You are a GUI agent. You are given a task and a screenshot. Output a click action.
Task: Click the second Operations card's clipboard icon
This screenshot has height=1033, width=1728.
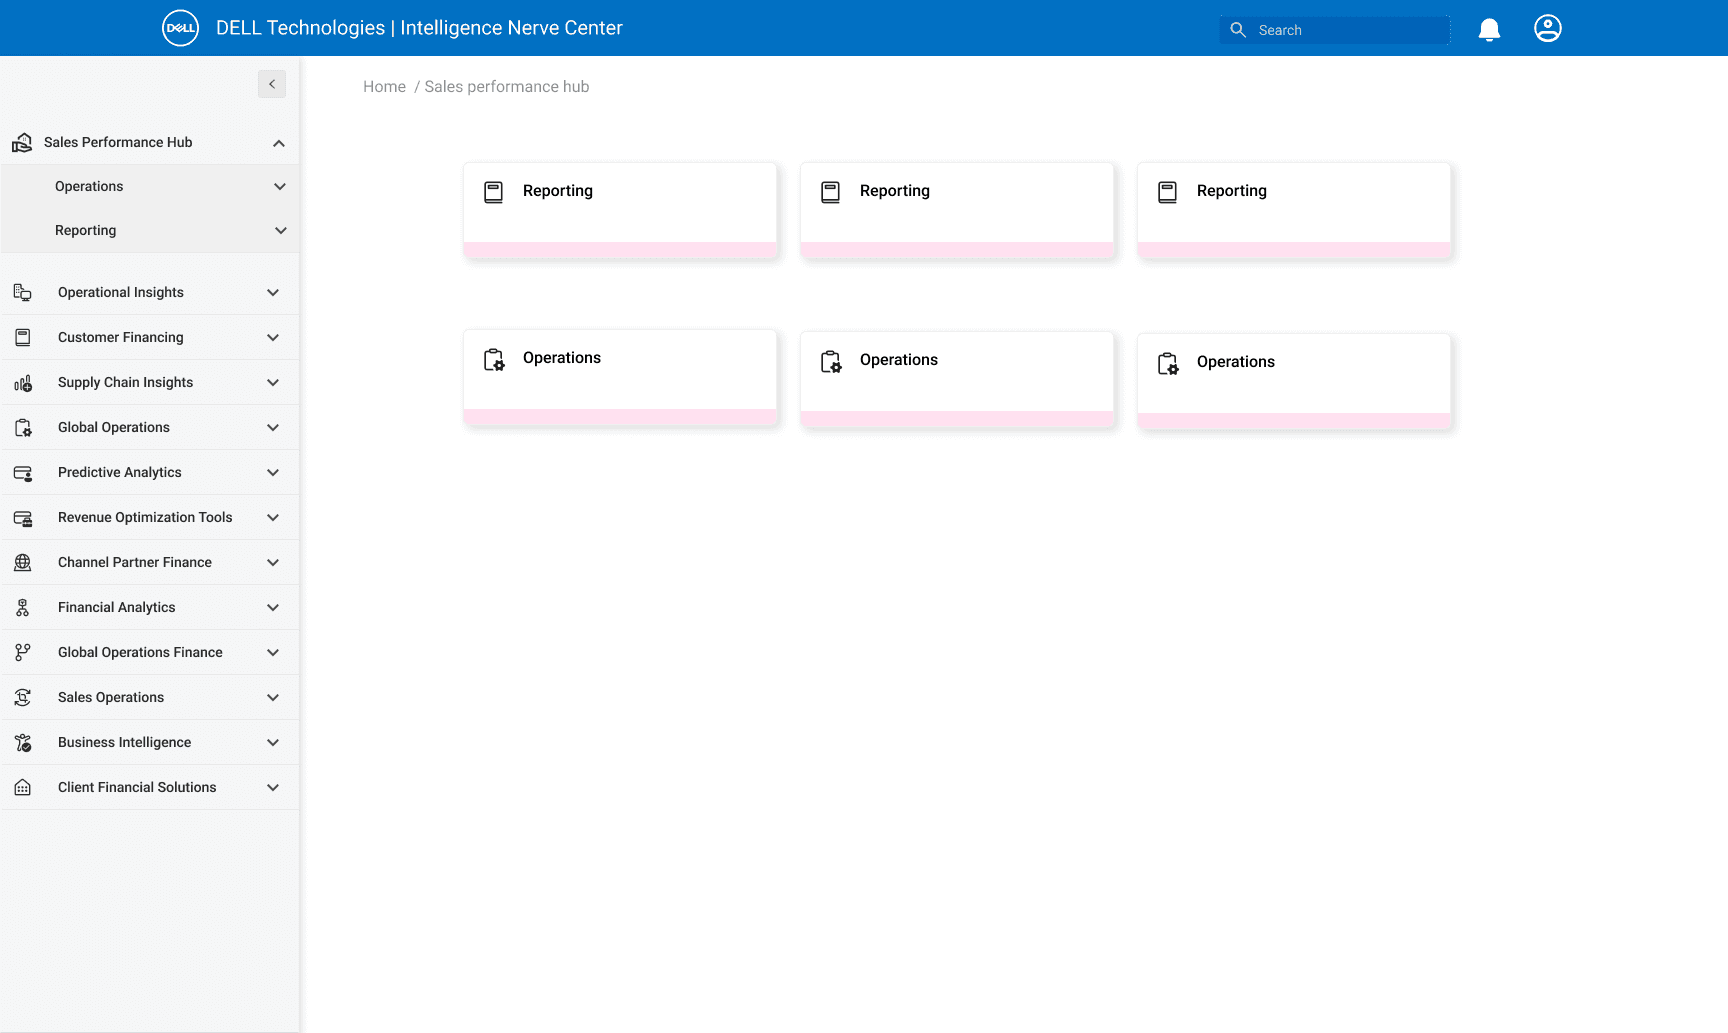click(831, 362)
